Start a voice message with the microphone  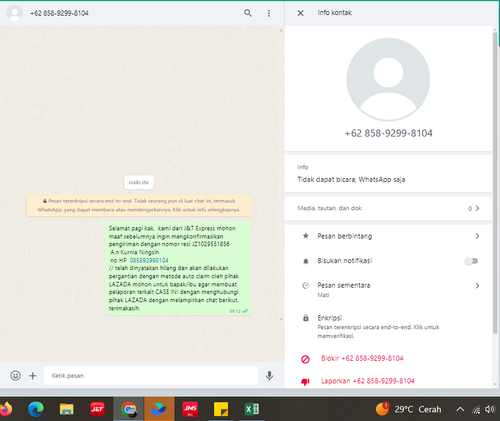(269, 376)
